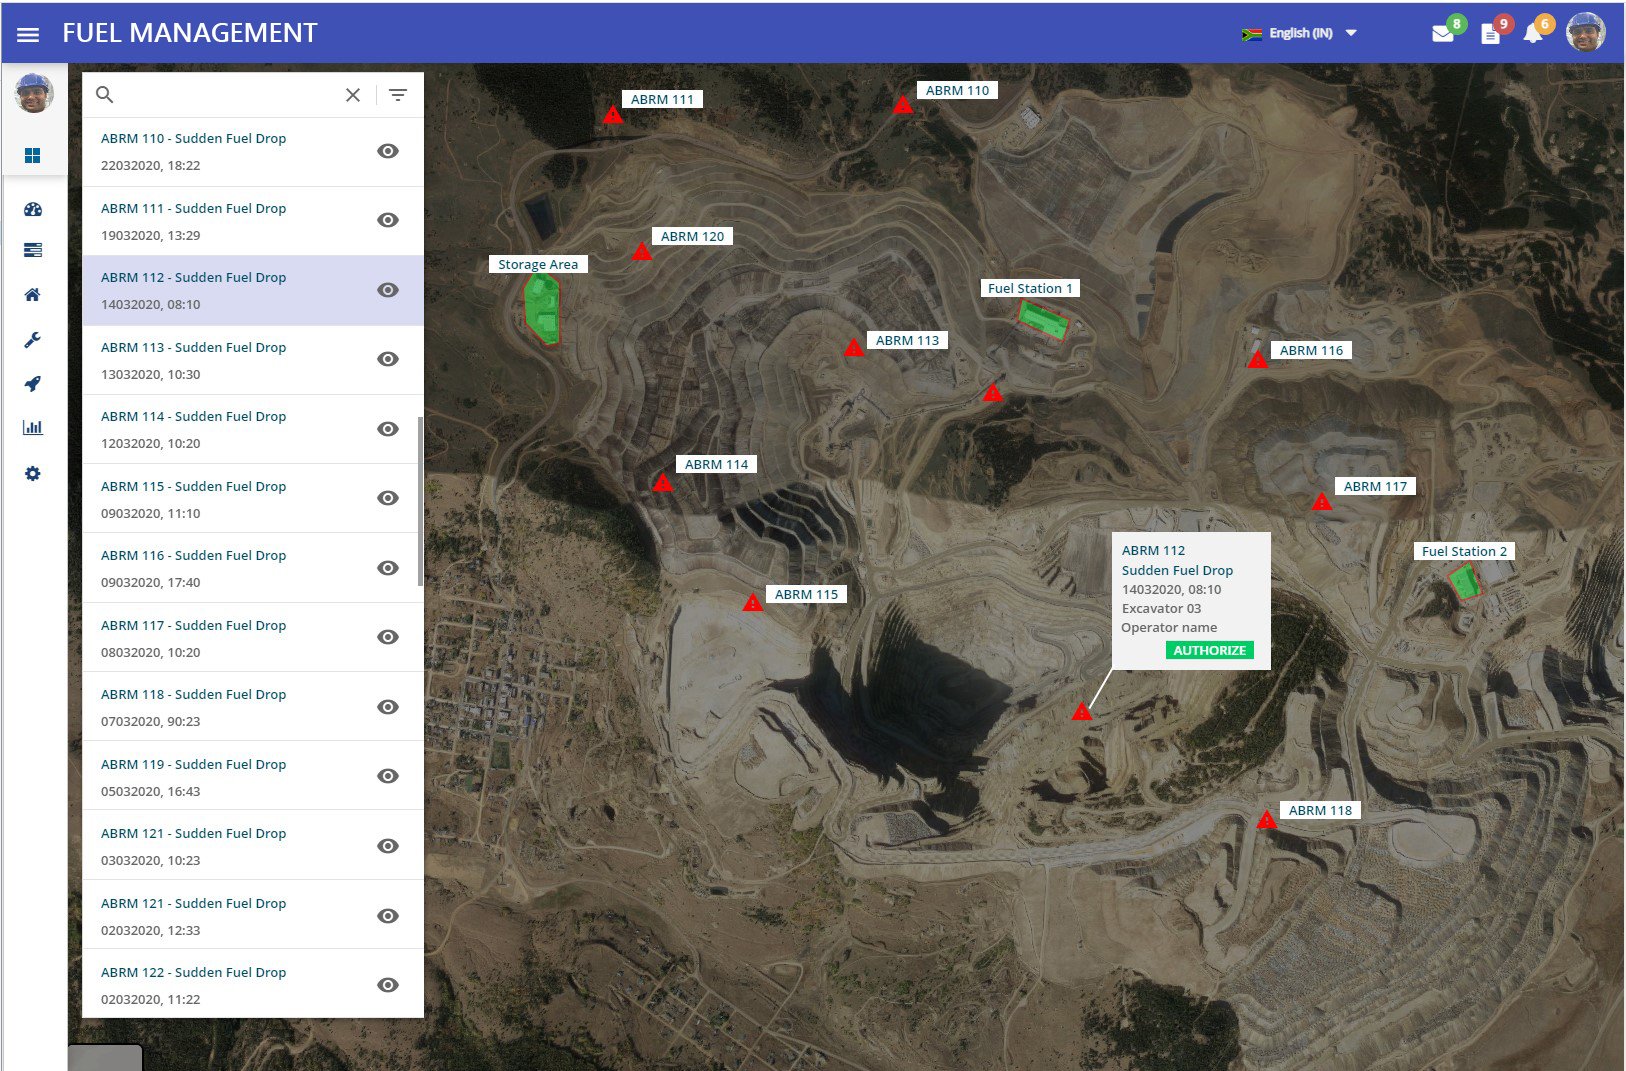Click the search input field
This screenshot has width=1626, height=1071.
click(228, 95)
